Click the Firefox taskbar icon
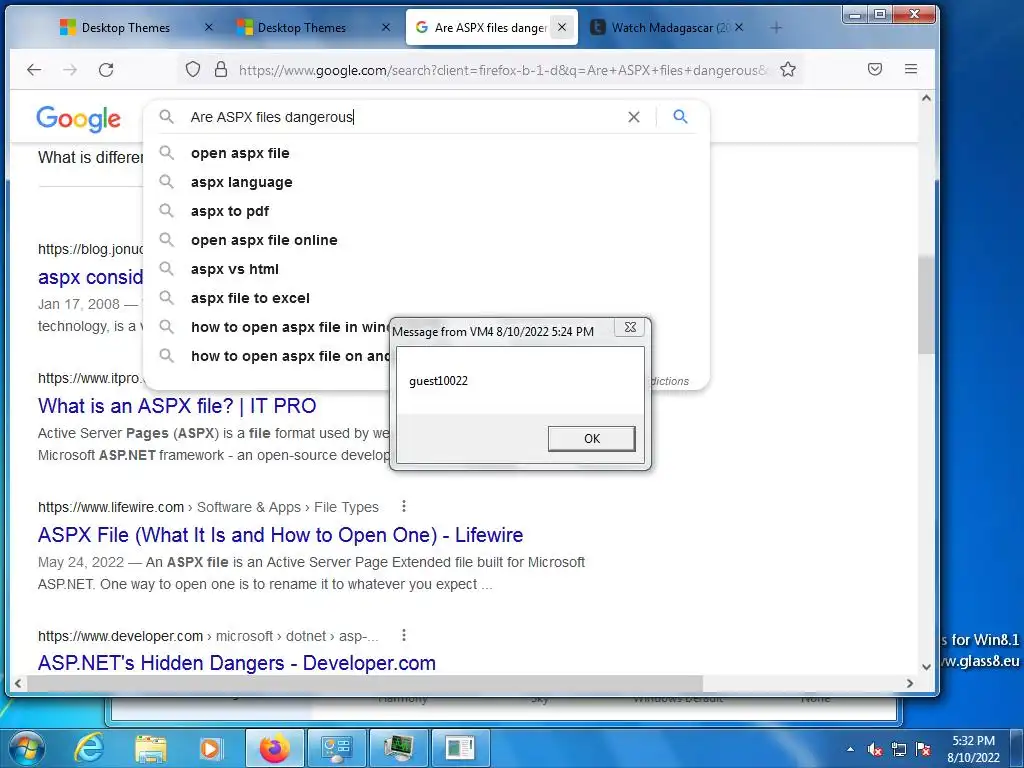The image size is (1024, 768). click(x=274, y=748)
